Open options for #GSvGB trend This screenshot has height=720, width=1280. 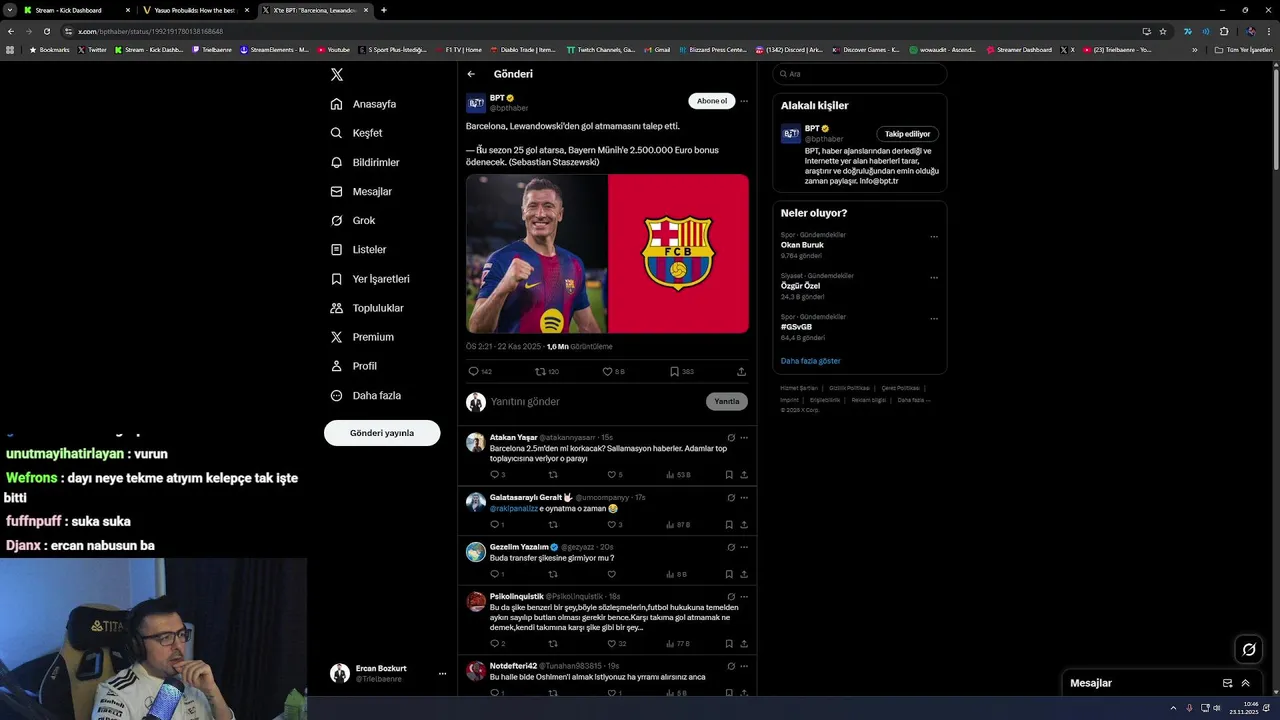click(x=934, y=319)
